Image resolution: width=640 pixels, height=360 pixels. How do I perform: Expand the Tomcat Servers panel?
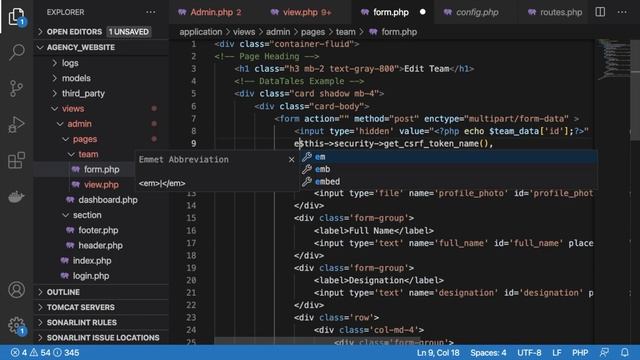coord(101,307)
